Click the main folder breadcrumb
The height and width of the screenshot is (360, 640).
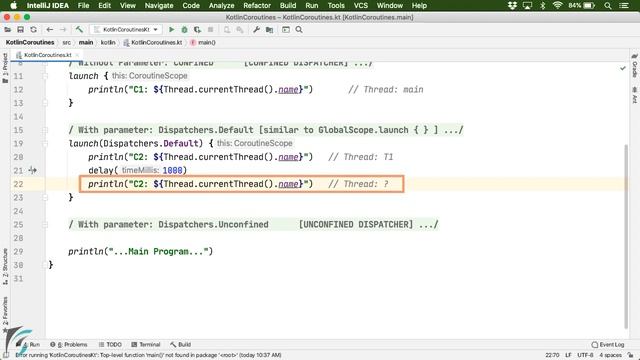tap(86, 42)
